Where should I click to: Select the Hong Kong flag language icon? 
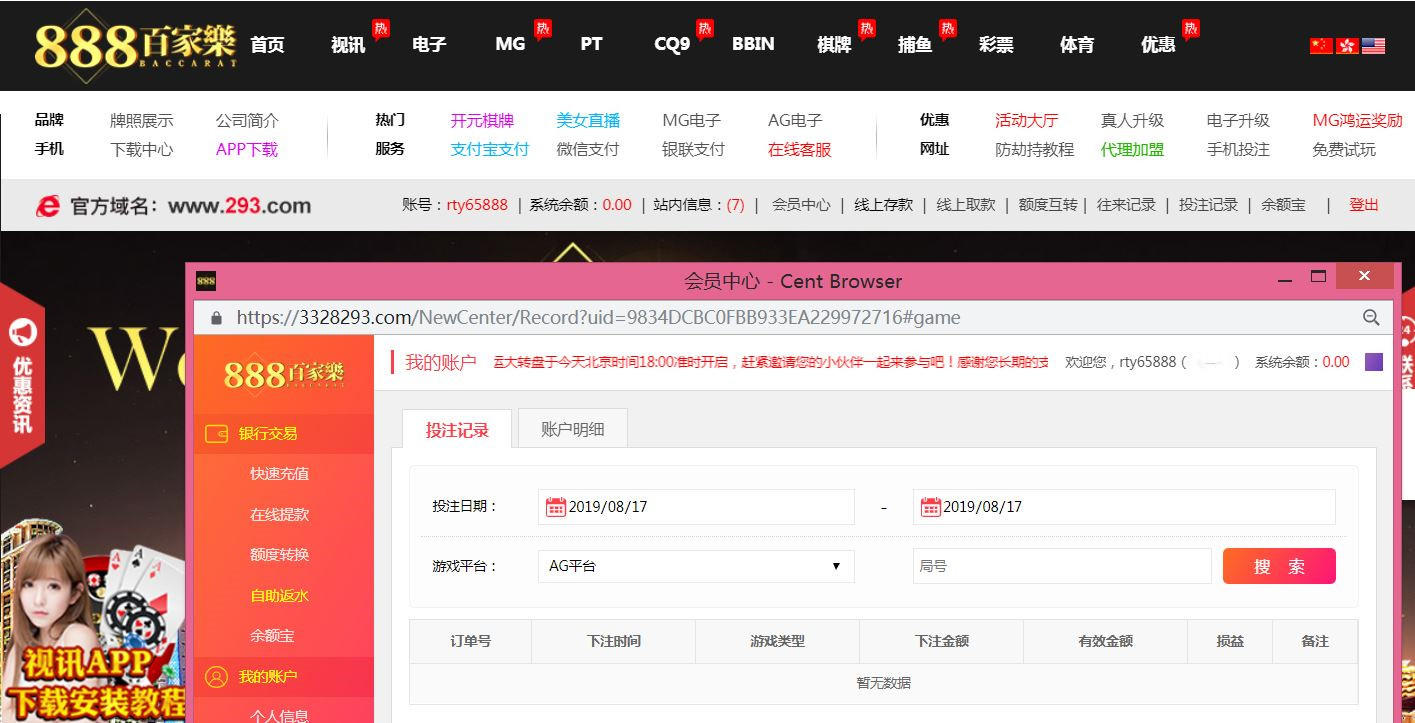[1347, 45]
